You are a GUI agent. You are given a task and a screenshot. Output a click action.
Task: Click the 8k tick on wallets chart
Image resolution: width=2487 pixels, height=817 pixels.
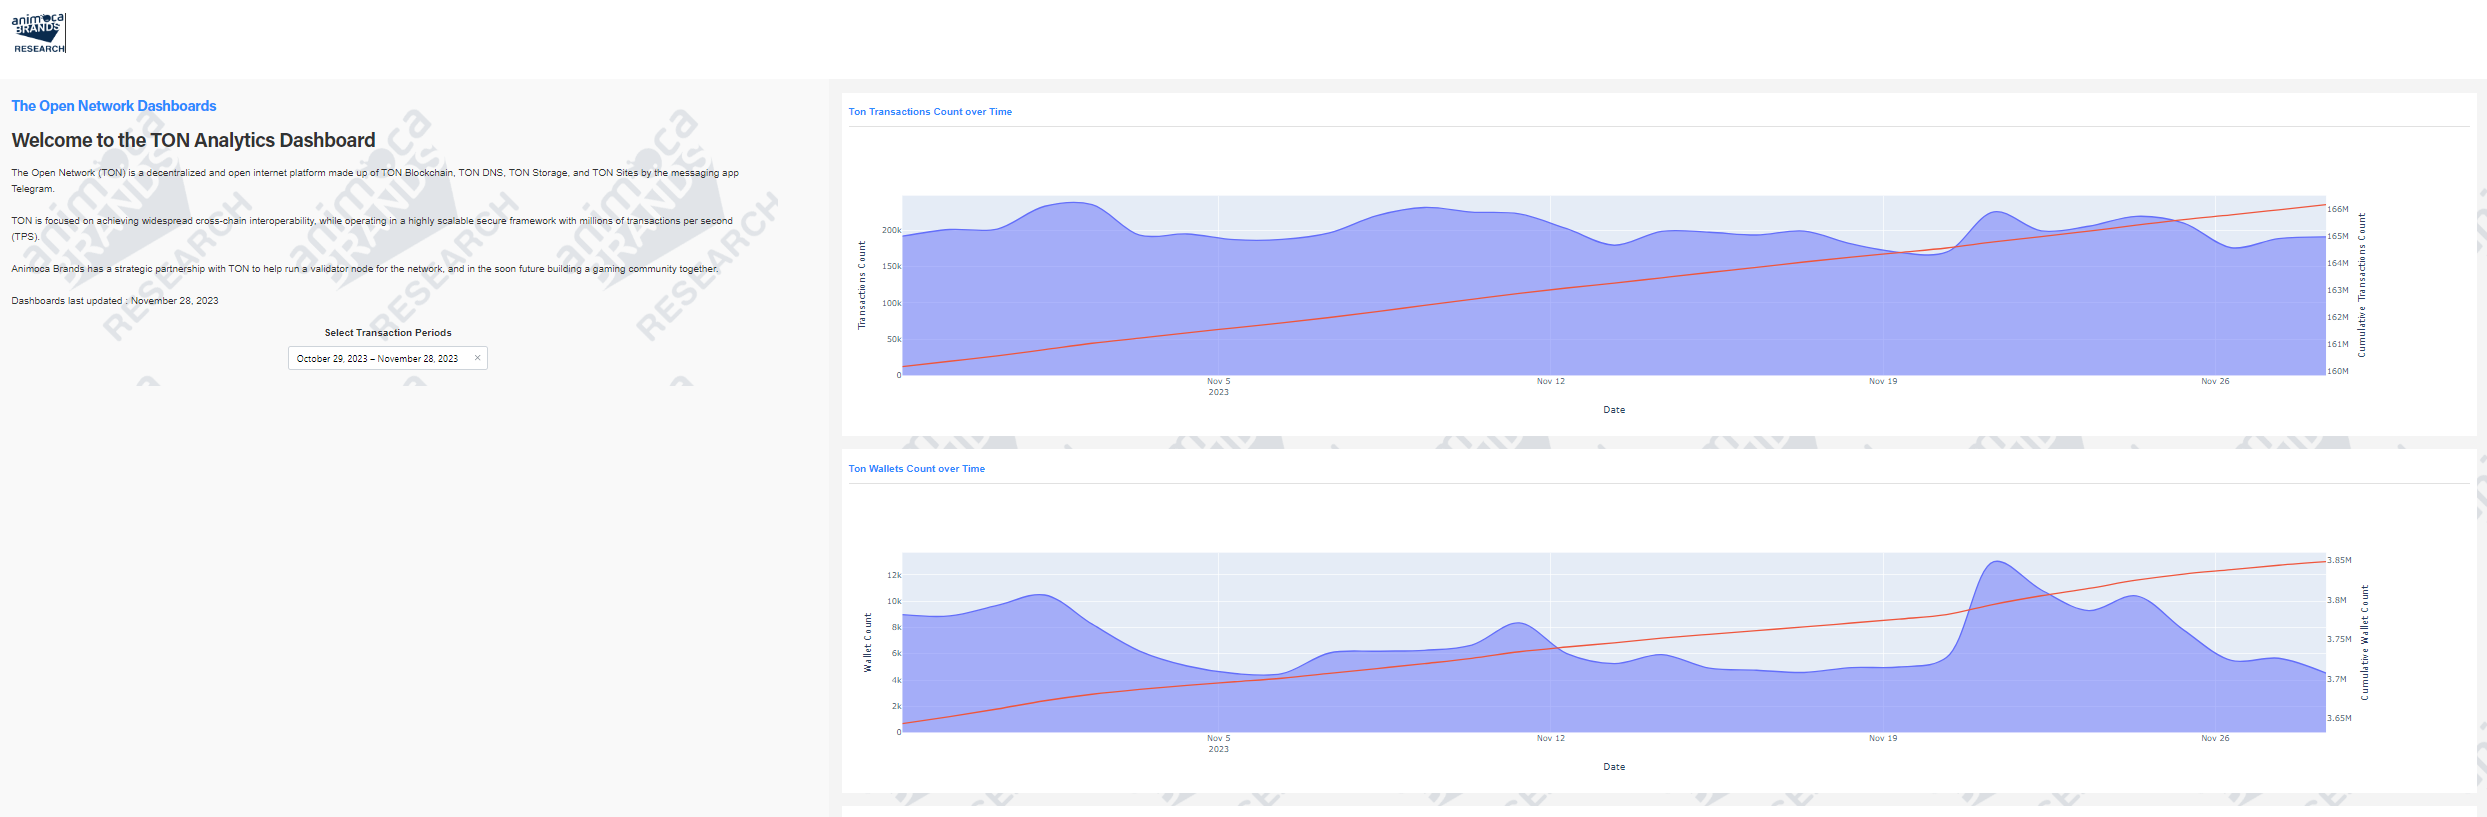tap(897, 627)
